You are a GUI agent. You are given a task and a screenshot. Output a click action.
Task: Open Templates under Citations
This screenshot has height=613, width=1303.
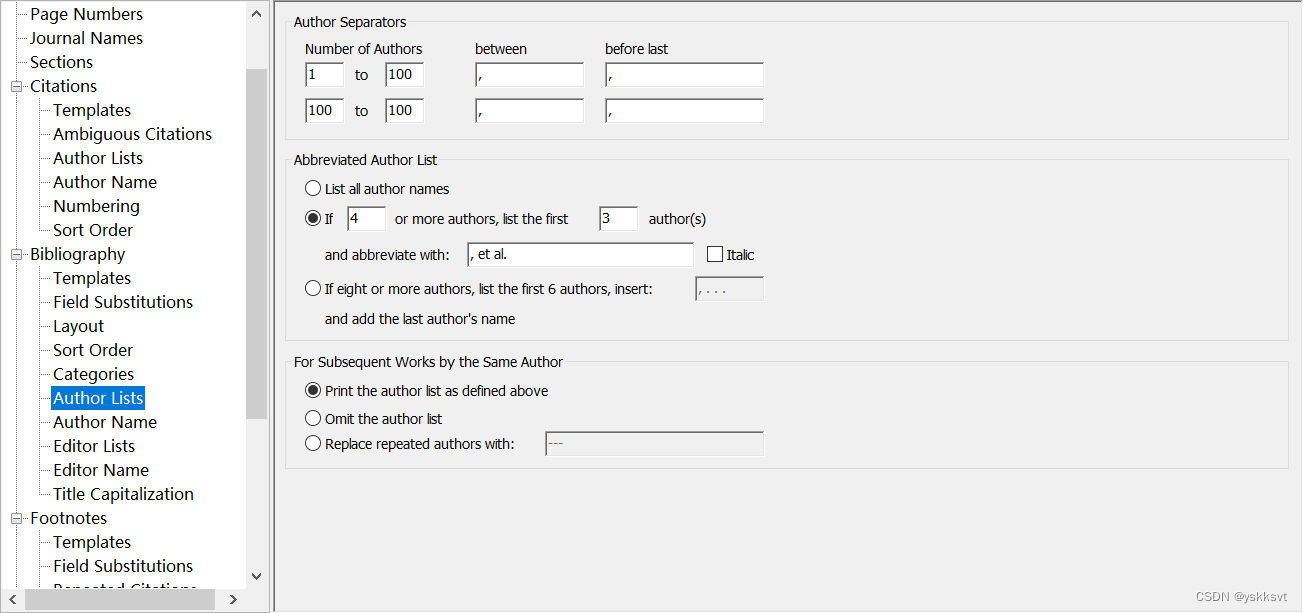coord(92,110)
